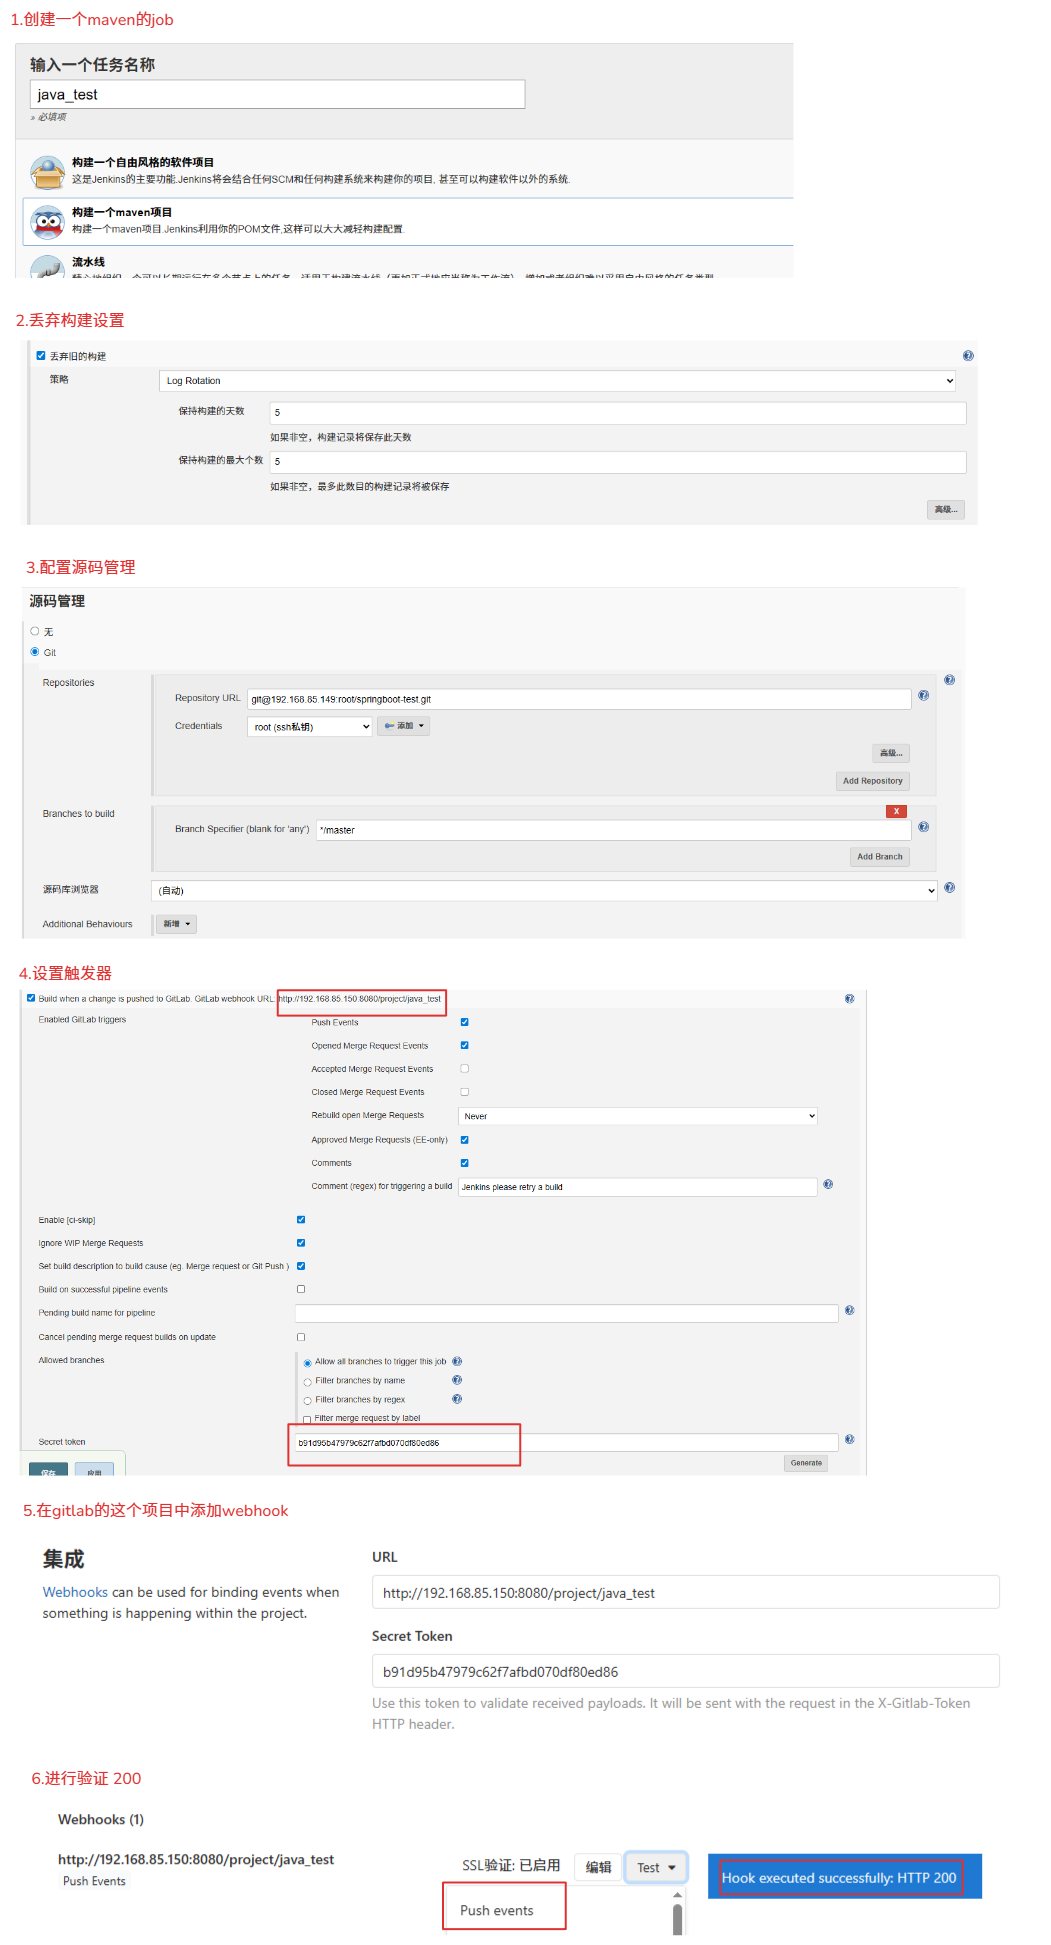1051x1945 pixels.
Task: Toggle Ignore WIP Merge Requests checkbox
Action: (301, 1243)
